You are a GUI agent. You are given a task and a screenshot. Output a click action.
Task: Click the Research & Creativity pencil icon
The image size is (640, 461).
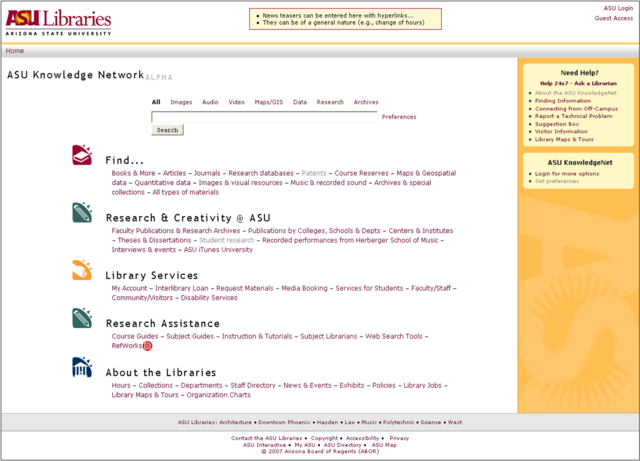coord(82,212)
